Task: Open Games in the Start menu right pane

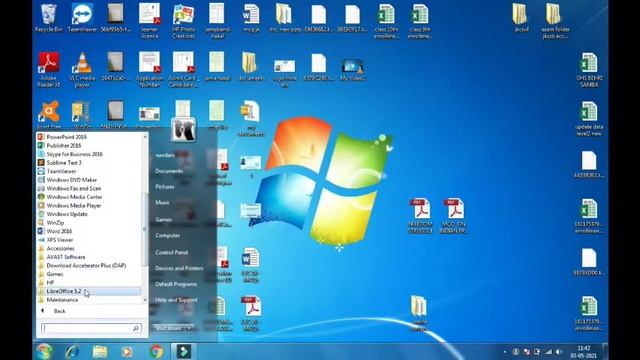Action: point(164,220)
